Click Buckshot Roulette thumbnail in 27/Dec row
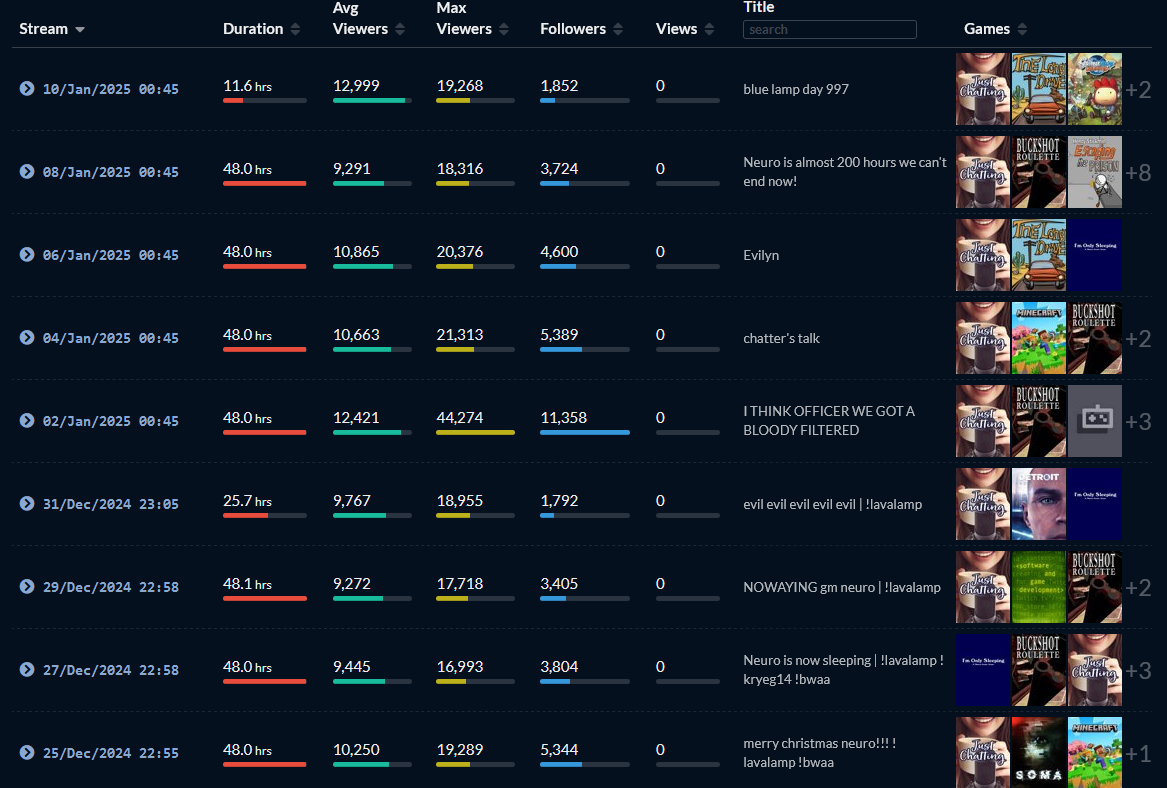The height and width of the screenshot is (788, 1167). point(1038,670)
